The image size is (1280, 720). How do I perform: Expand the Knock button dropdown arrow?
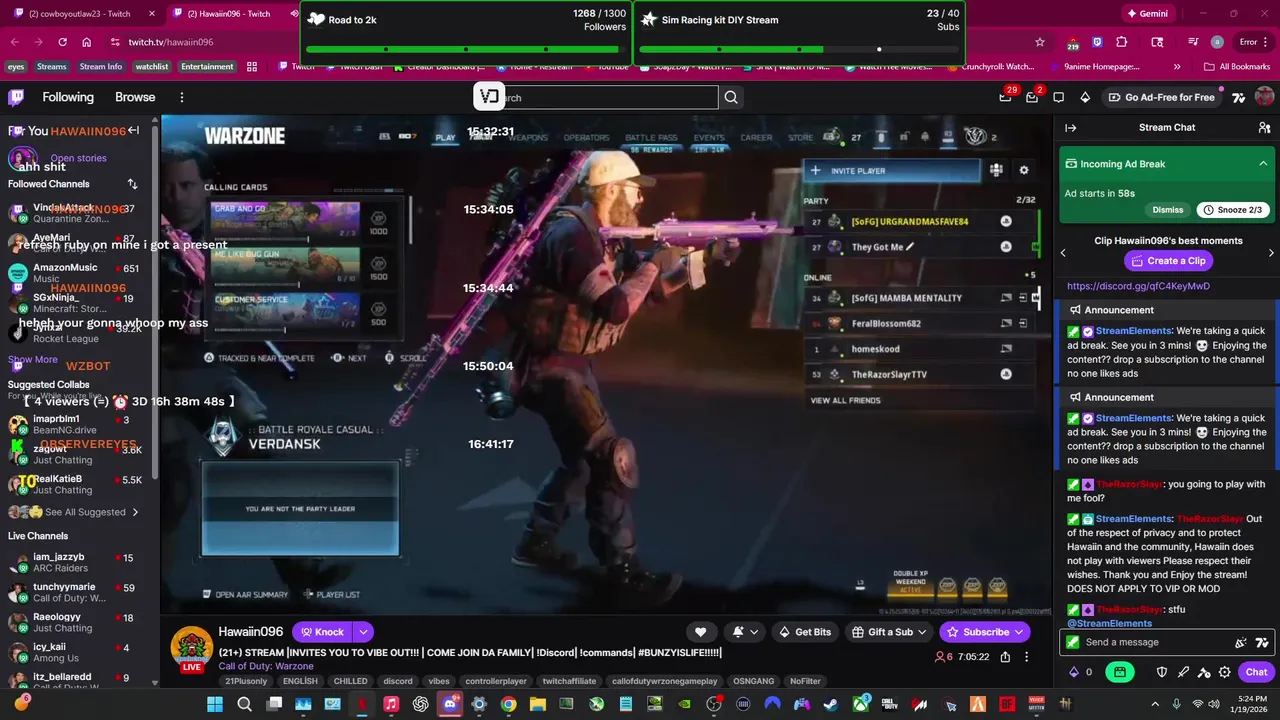pos(363,632)
